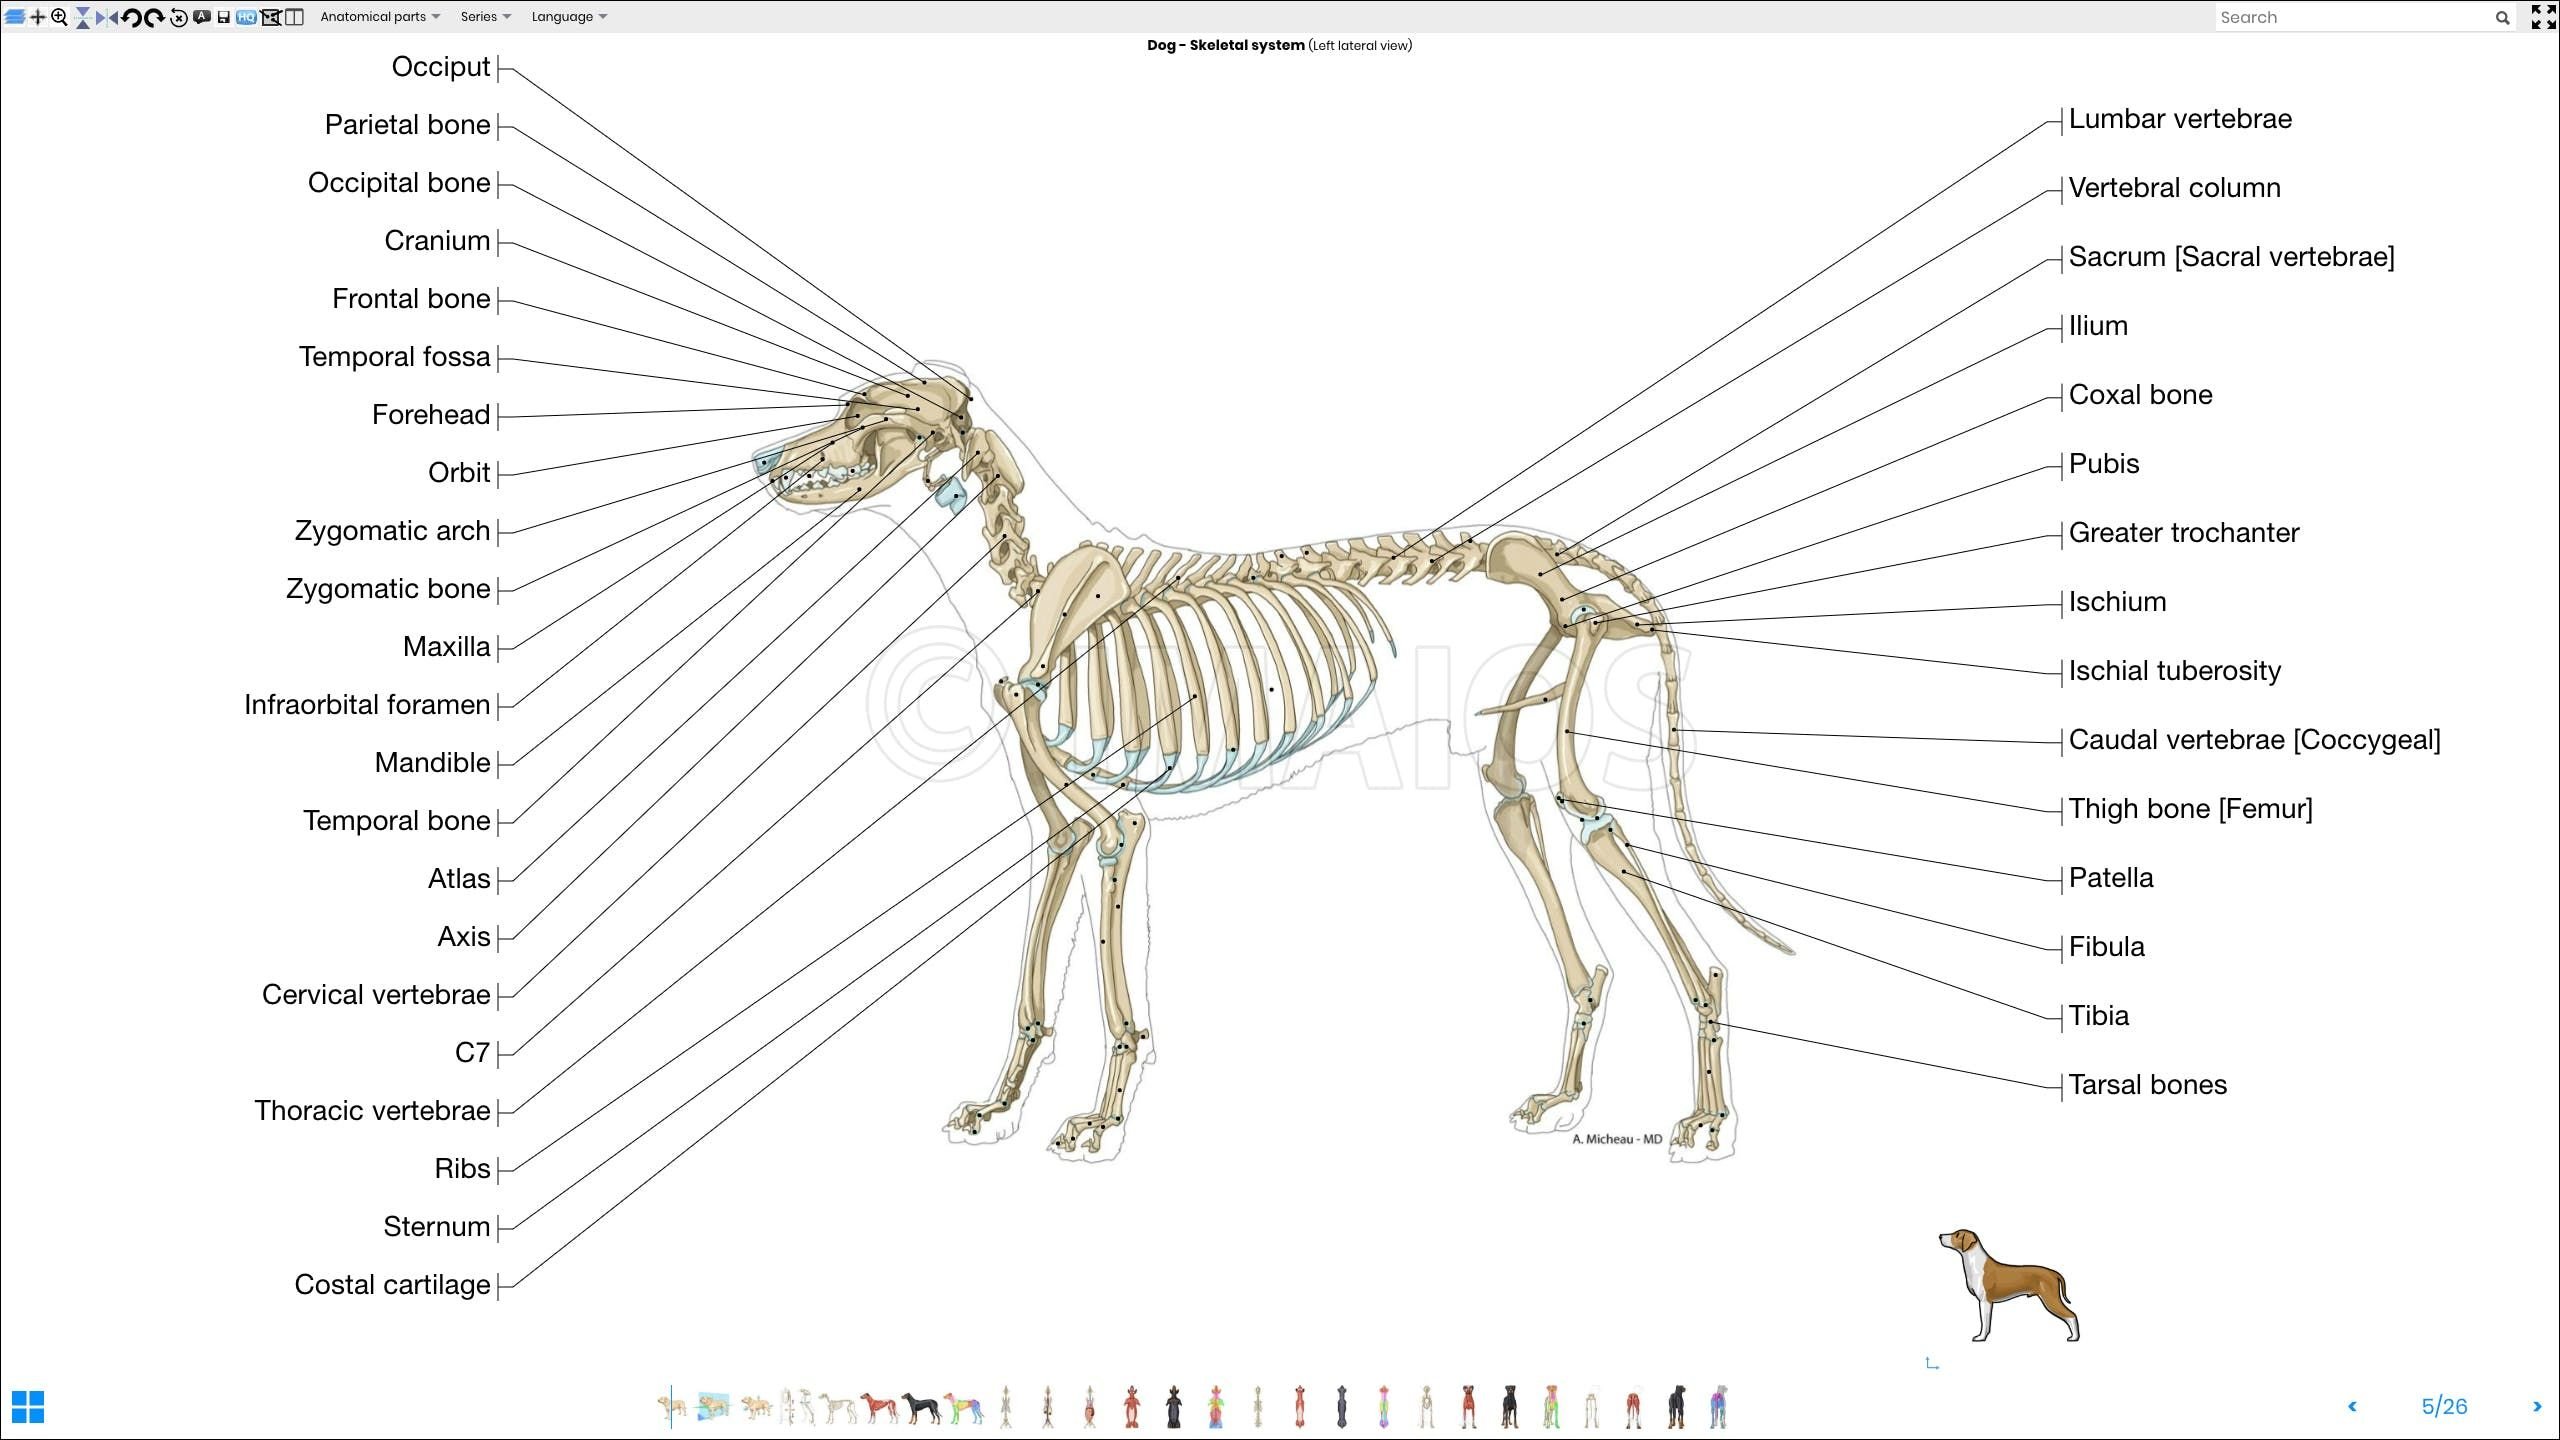Open the Language dropdown
Image resolution: width=2560 pixels, height=1440 pixels.
[x=568, y=17]
